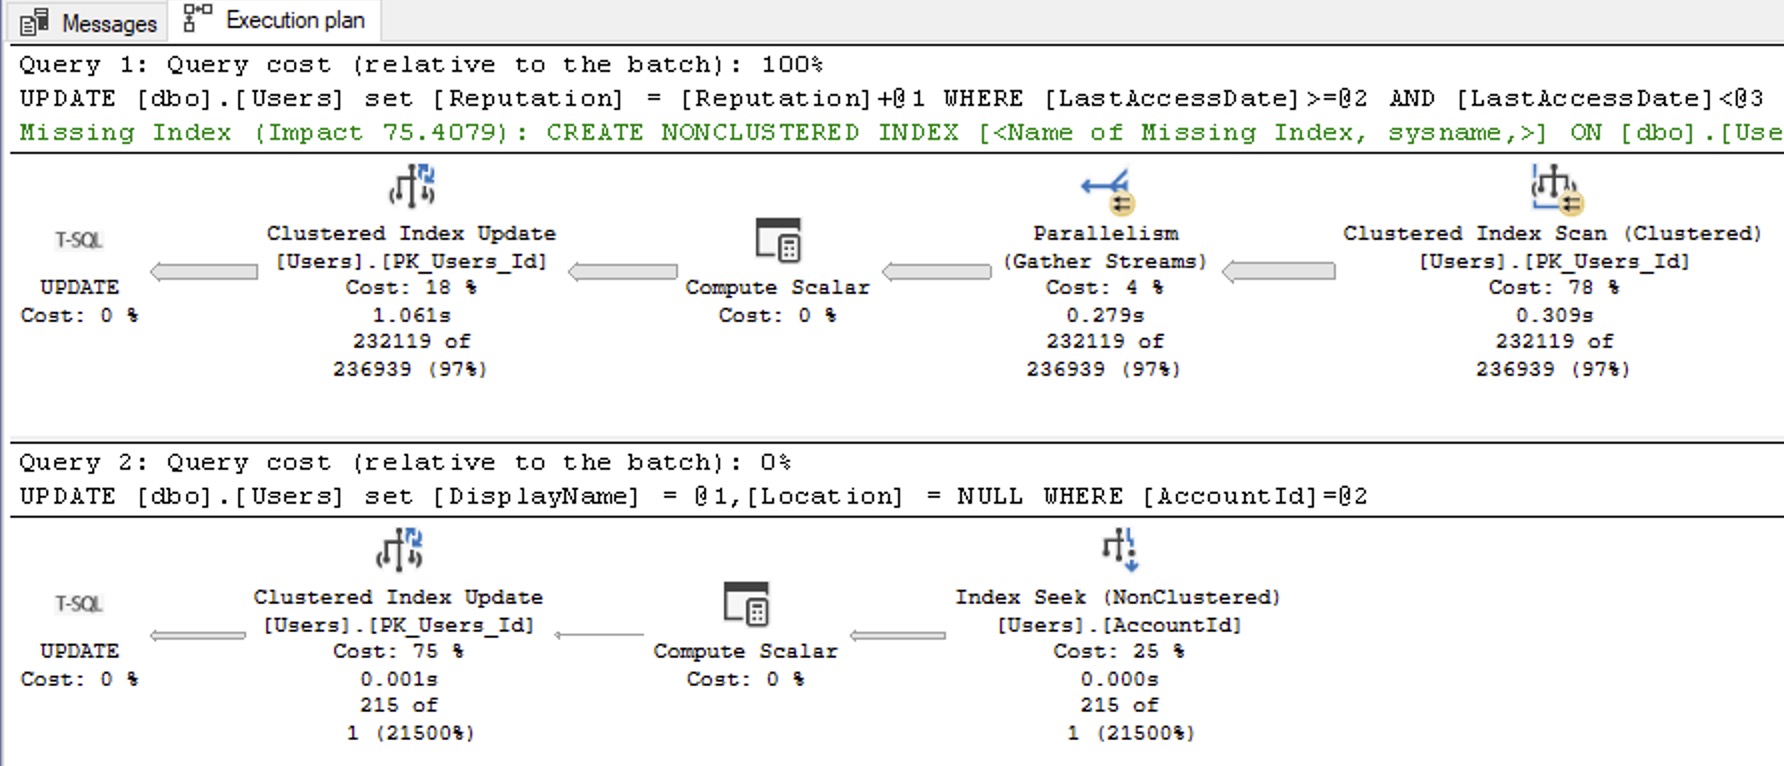This screenshot has height=766, width=1784.
Task: Select Query 1 T-SQL UPDATE node icon
Action: tap(79, 240)
